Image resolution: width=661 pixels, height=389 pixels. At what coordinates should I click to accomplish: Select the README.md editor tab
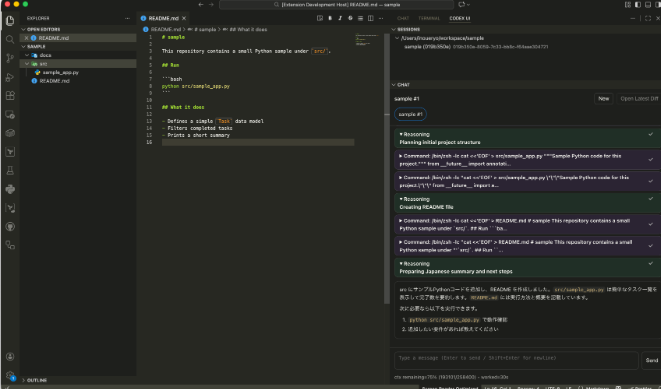point(164,18)
